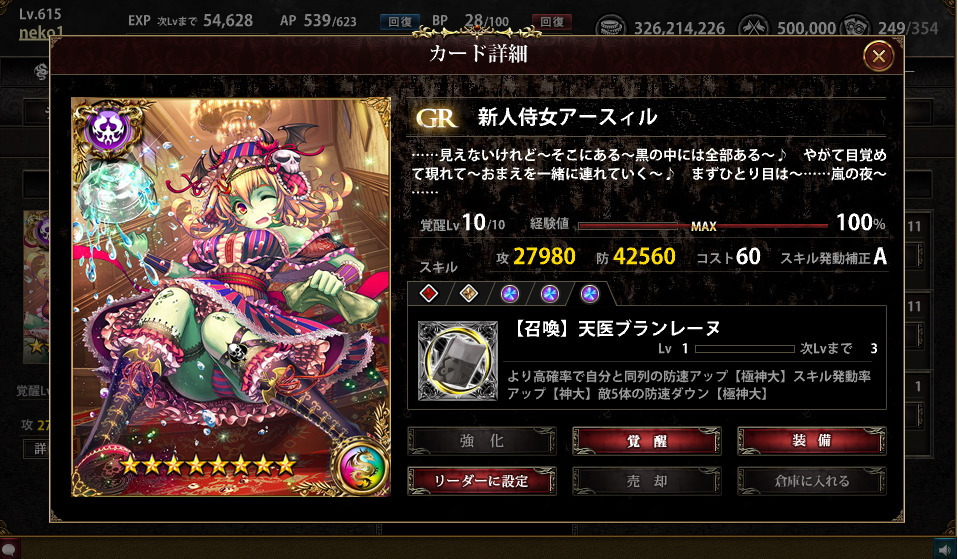Set card as leader with リーダーに設定
Viewport: 958px width, 559px height.
click(x=482, y=481)
